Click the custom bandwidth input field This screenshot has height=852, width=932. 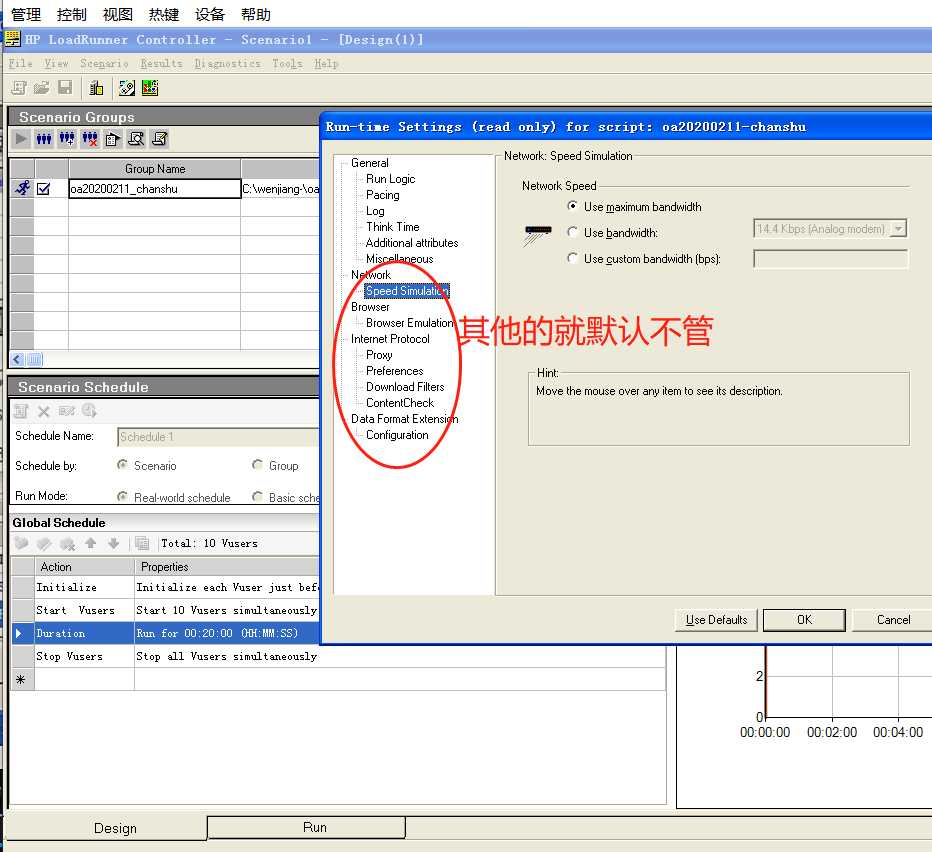[830, 259]
